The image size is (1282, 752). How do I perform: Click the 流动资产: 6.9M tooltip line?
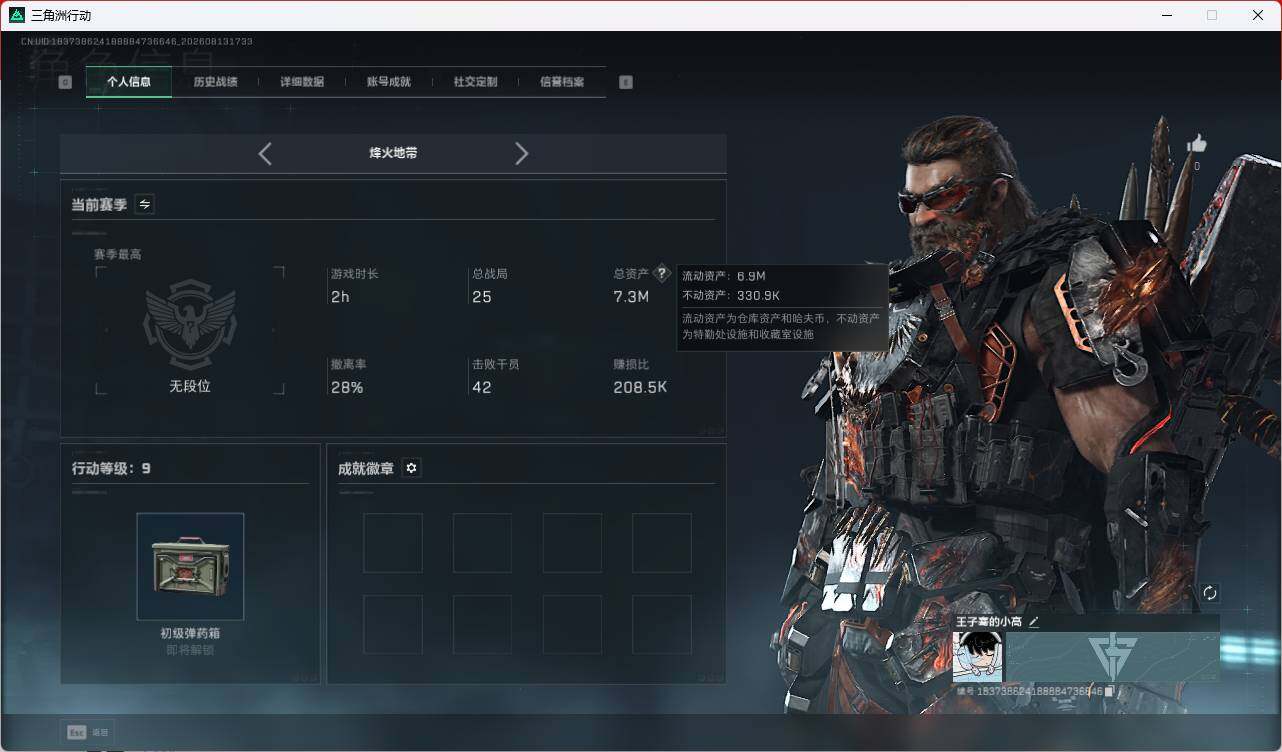click(723, 276)
